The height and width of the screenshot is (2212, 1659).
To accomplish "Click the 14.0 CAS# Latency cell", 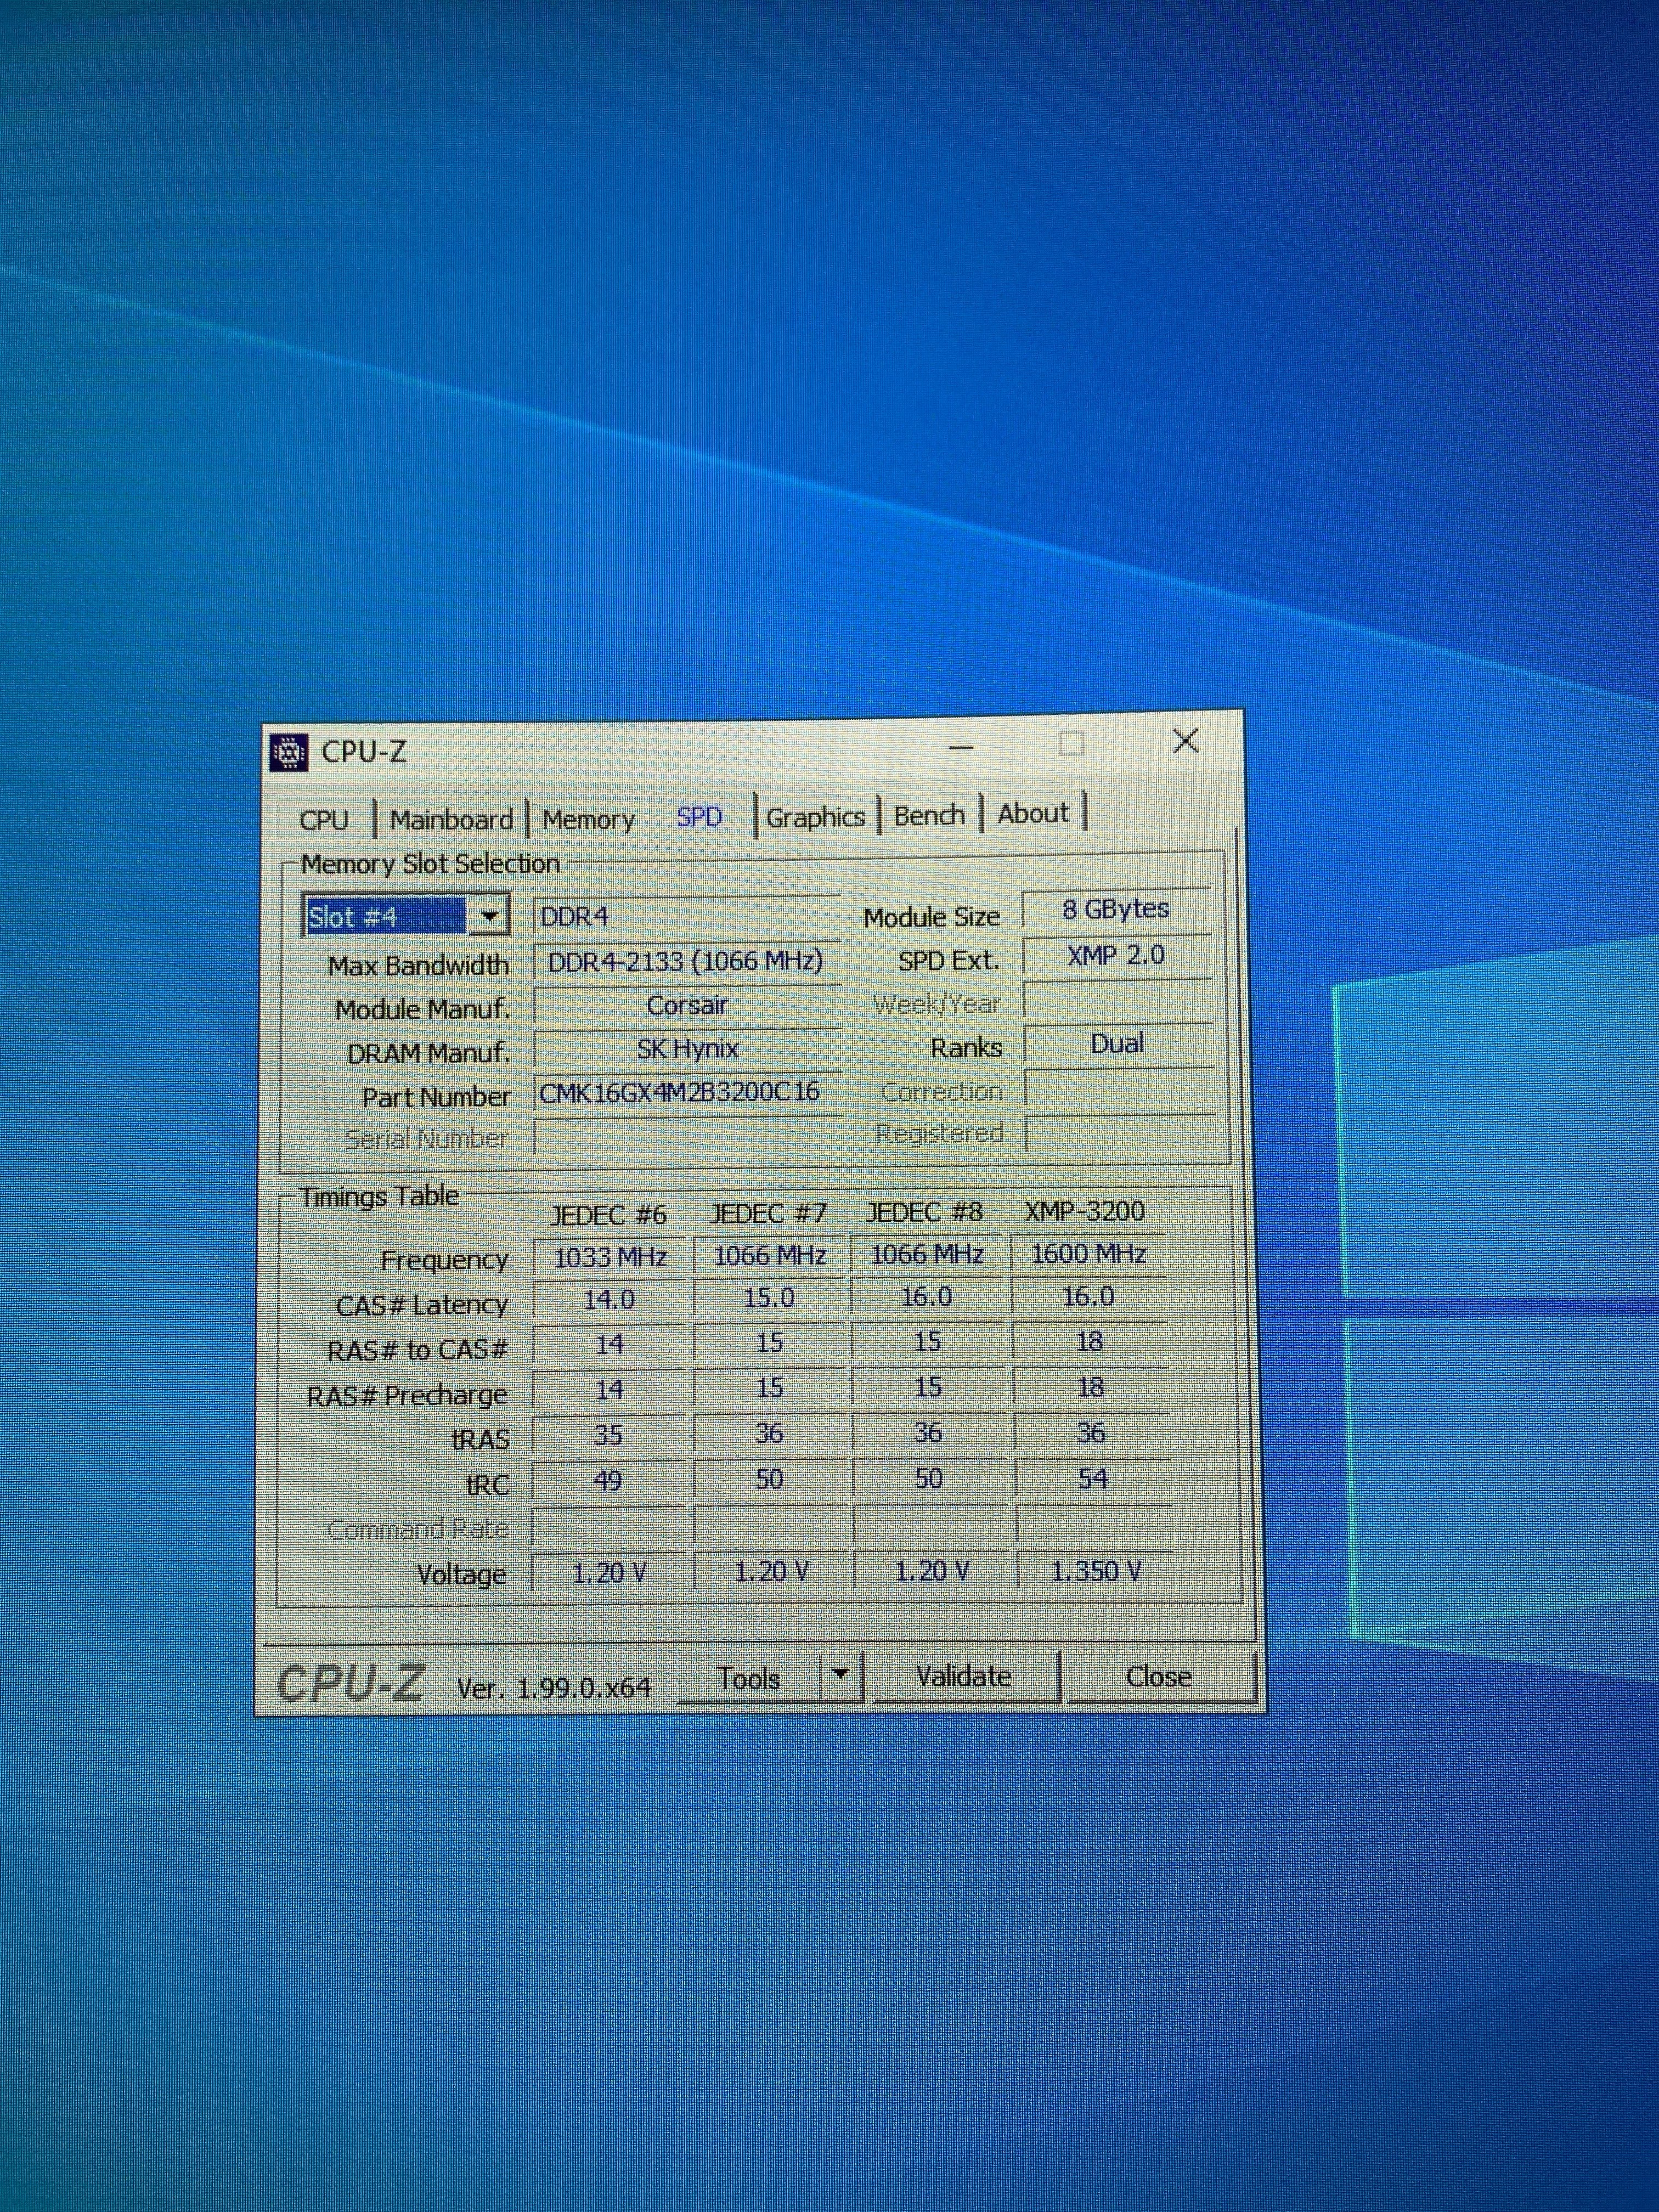I will [610, 1300].
